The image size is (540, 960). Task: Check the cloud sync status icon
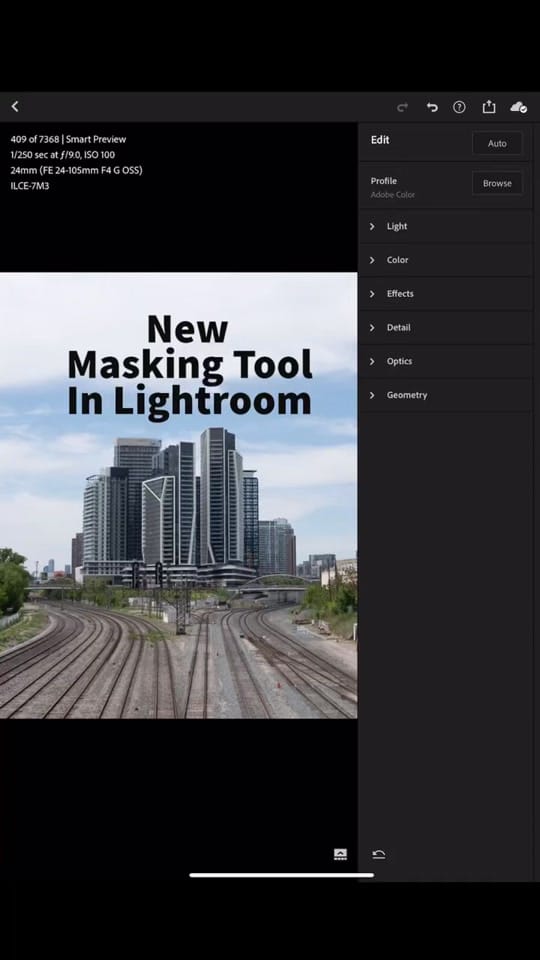pyautogui.click(x=519, y=107)
